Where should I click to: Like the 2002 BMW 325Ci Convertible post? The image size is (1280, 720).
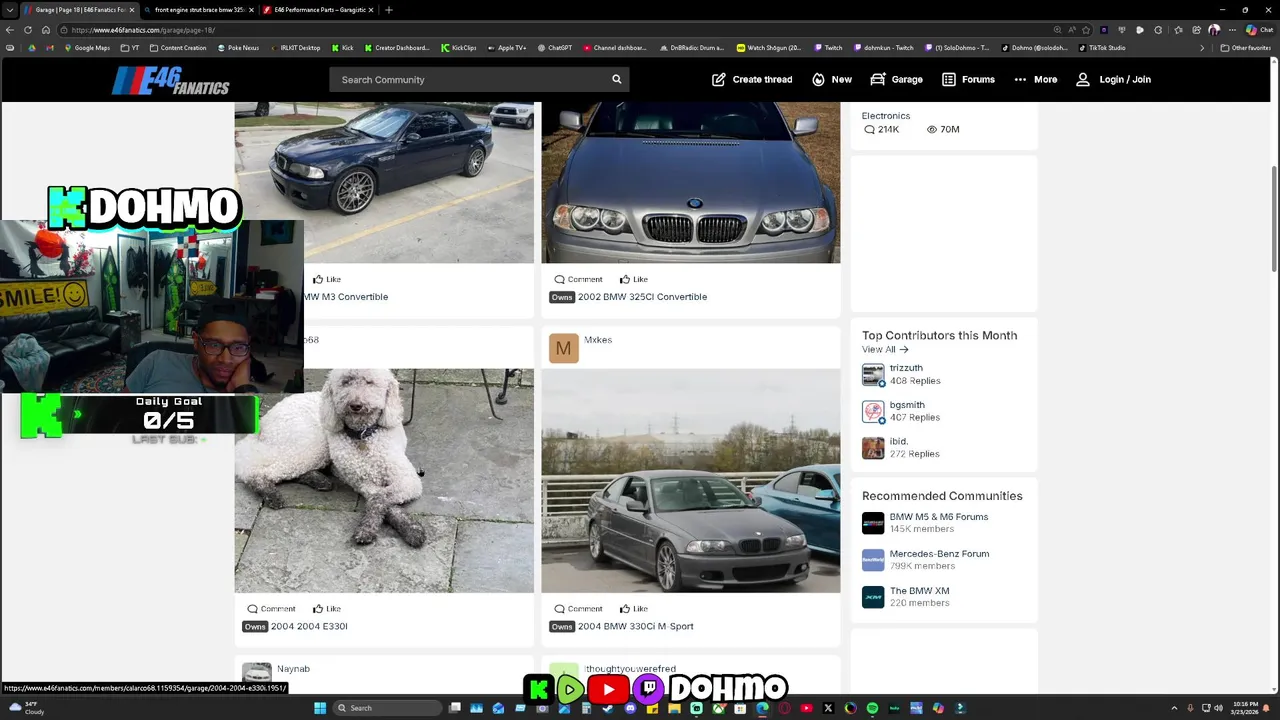click(633, 279)
